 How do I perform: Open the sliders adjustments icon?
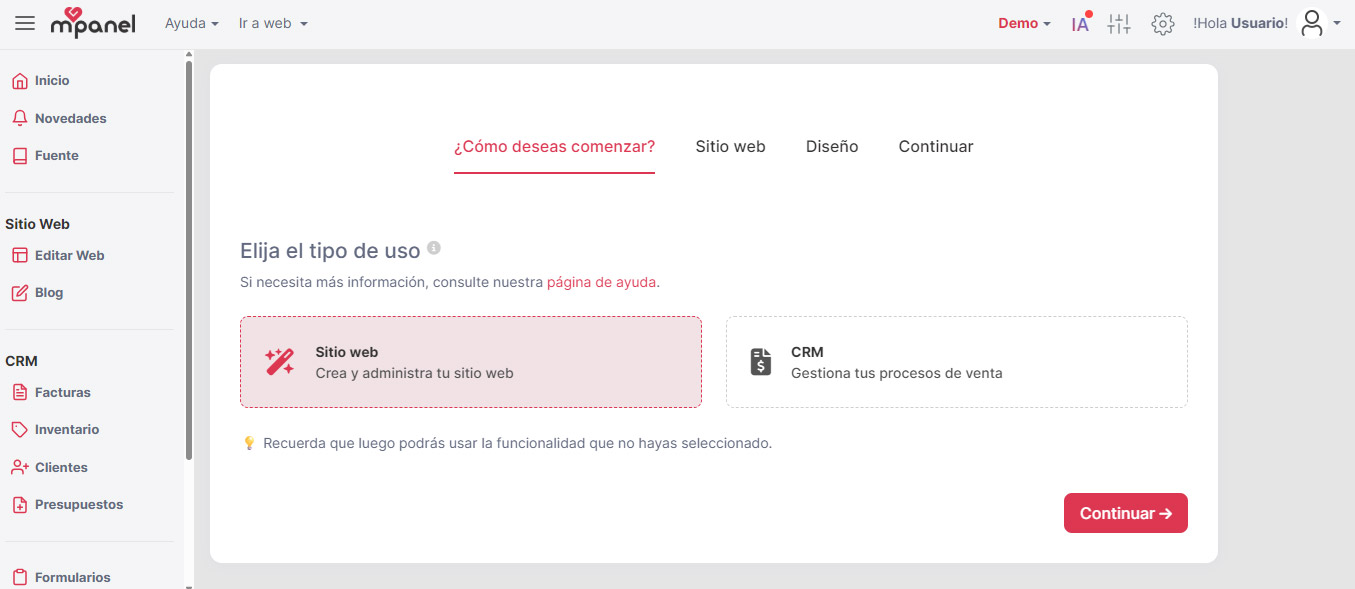[x=1119, y=24]
